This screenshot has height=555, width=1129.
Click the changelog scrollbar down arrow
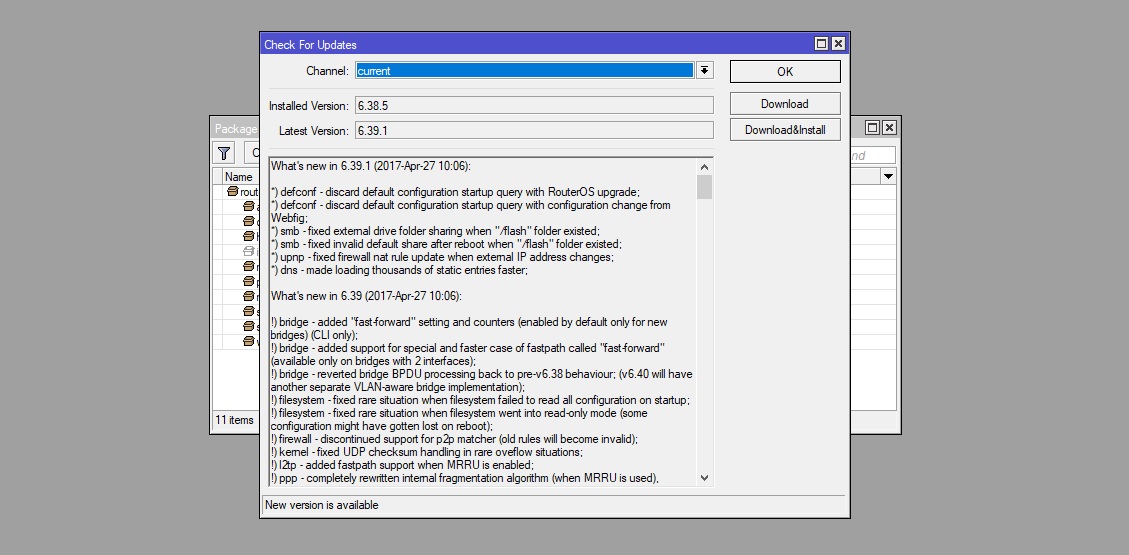(704, 477)
